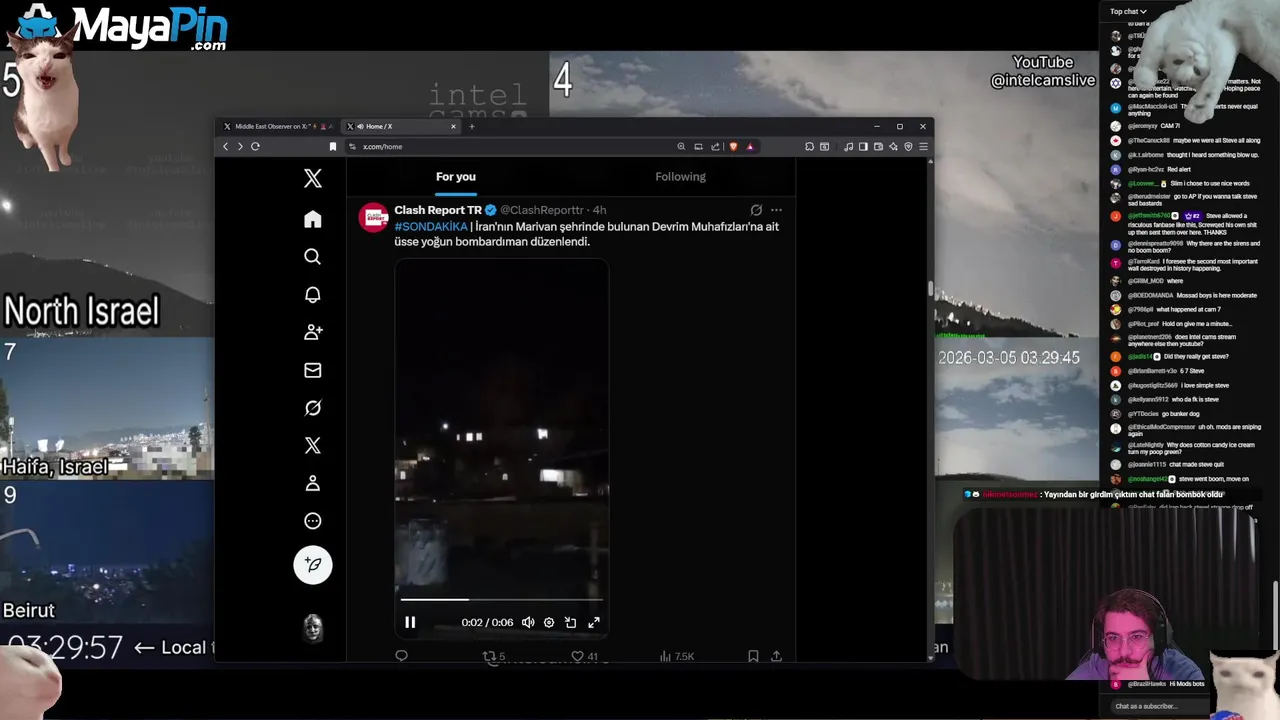1280x720 pixels.
Task: Go forward in browser
Action: [240, 146]
